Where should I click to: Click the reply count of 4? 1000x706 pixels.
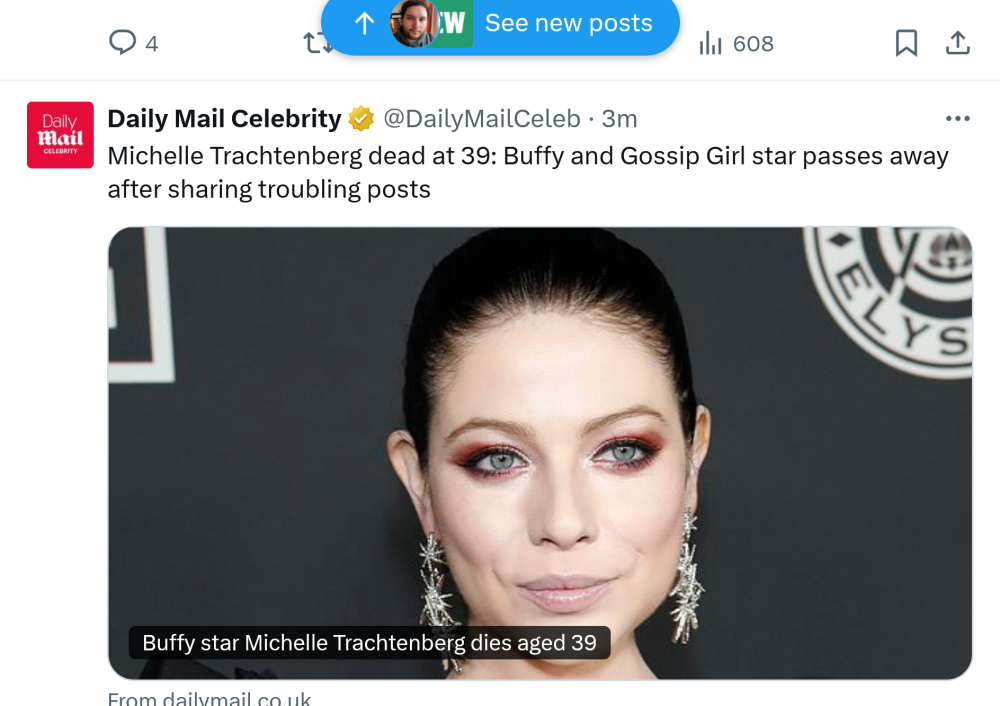point(151,44)
